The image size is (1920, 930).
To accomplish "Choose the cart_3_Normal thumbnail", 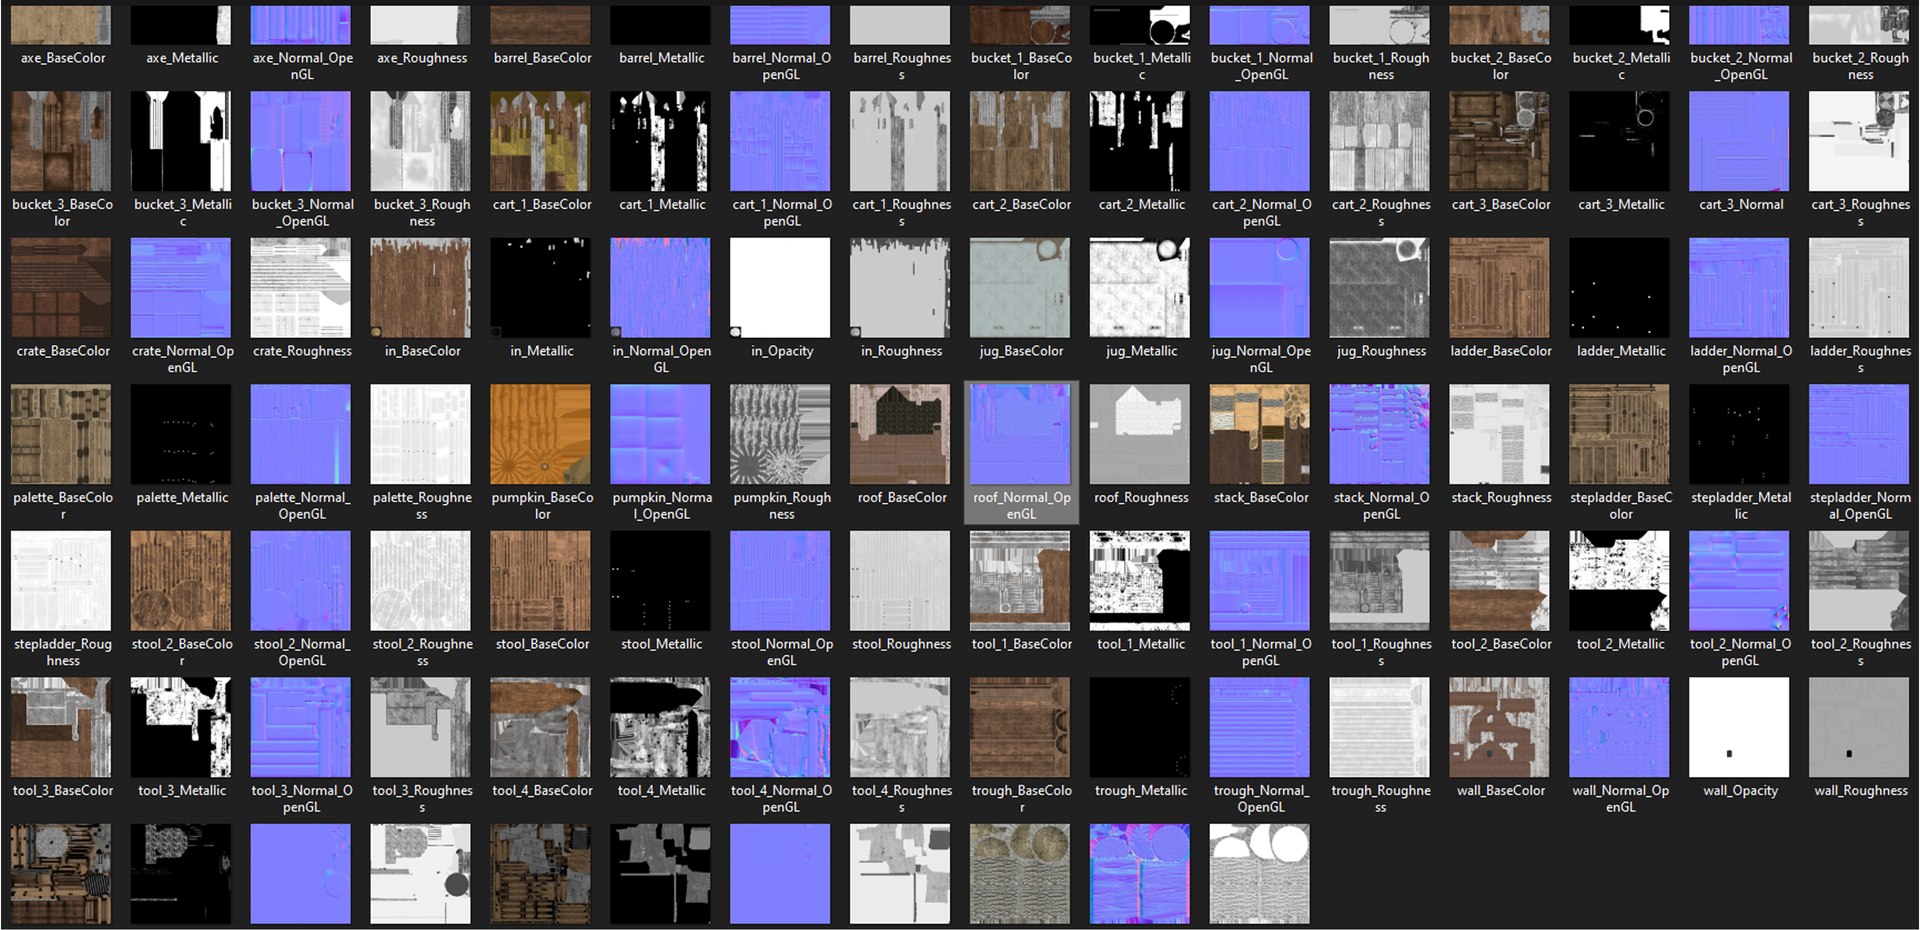I will click(1739, 141).
